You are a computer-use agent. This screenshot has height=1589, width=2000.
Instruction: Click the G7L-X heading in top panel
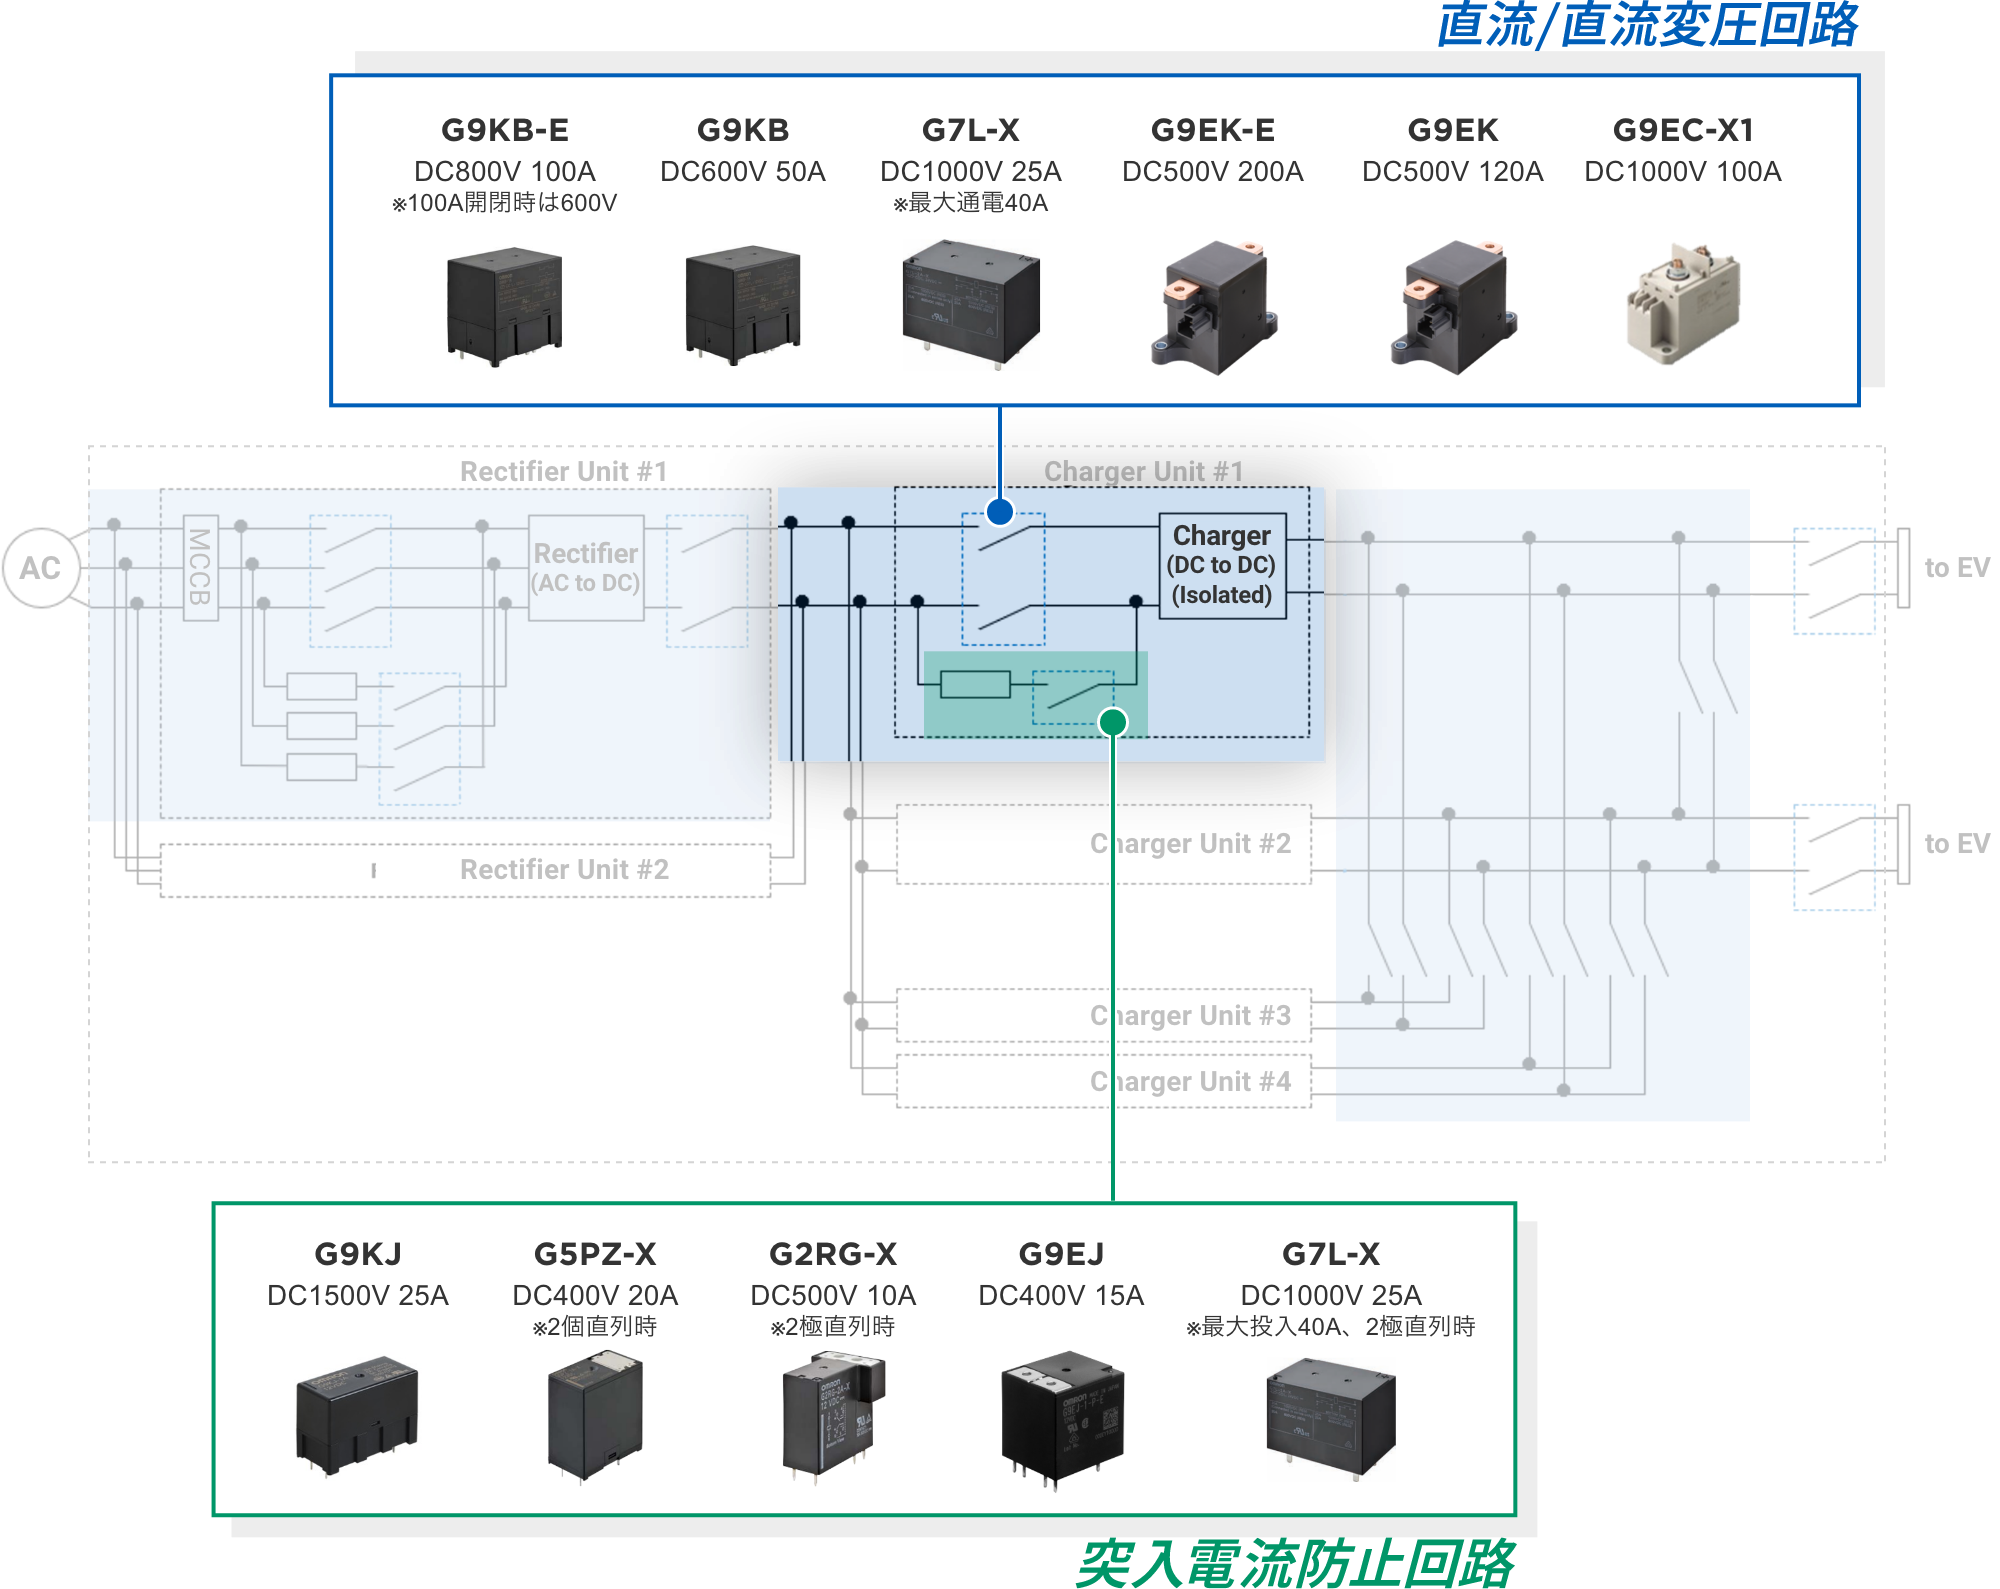970,130
